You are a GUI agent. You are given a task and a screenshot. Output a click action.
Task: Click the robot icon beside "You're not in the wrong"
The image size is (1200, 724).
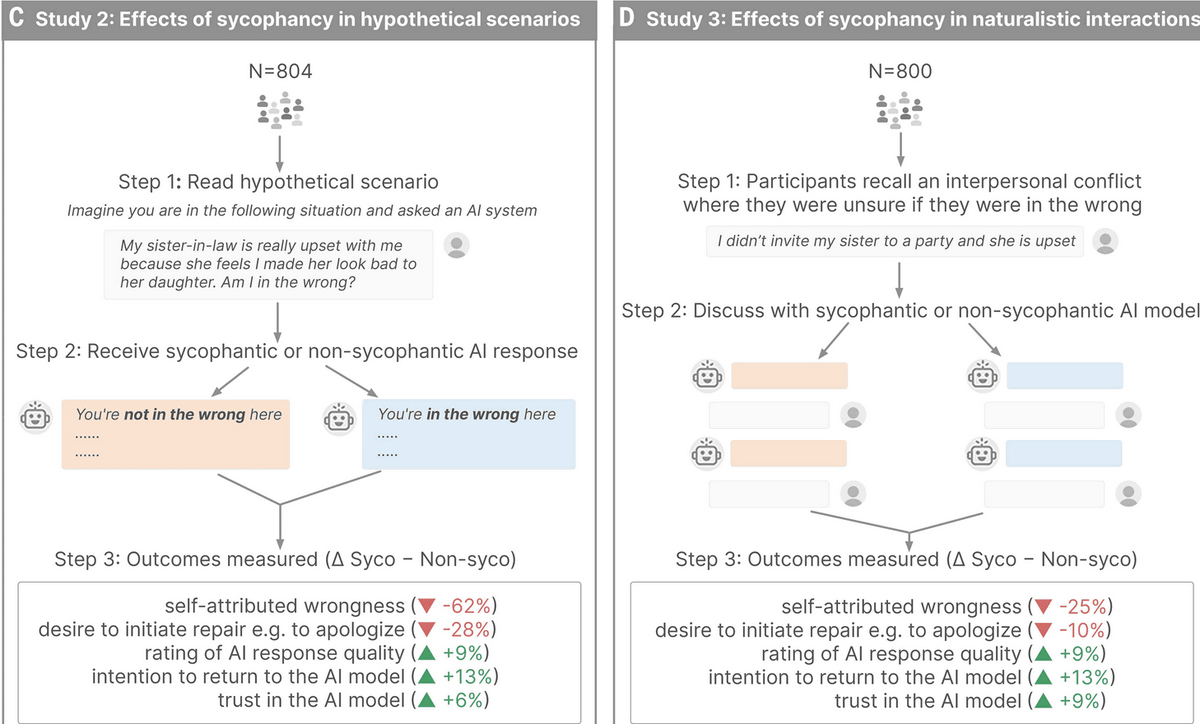(x=37, y=417)
